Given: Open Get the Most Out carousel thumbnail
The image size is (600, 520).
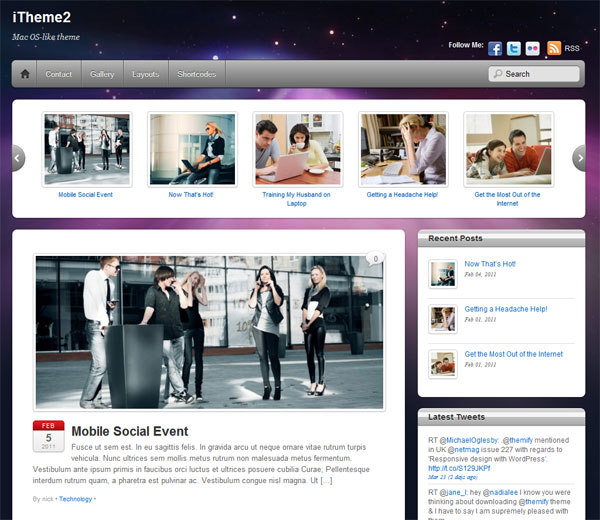Looking at the screenshot, I should [x=509, y=149].
